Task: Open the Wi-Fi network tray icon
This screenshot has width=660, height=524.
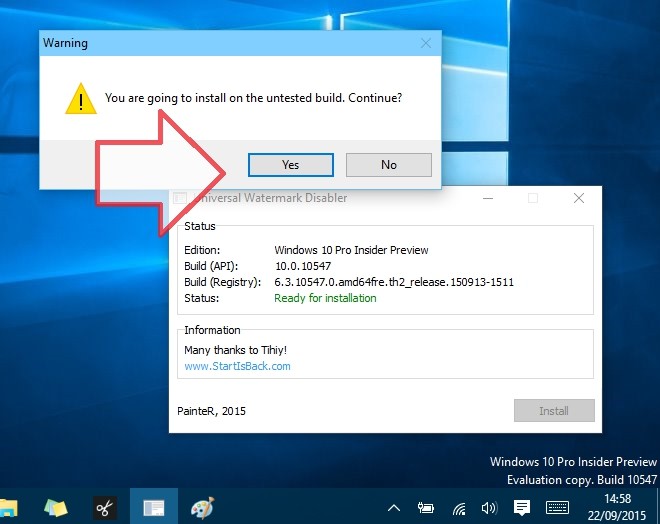Action: pyautogui.click(x=458, y=508)
